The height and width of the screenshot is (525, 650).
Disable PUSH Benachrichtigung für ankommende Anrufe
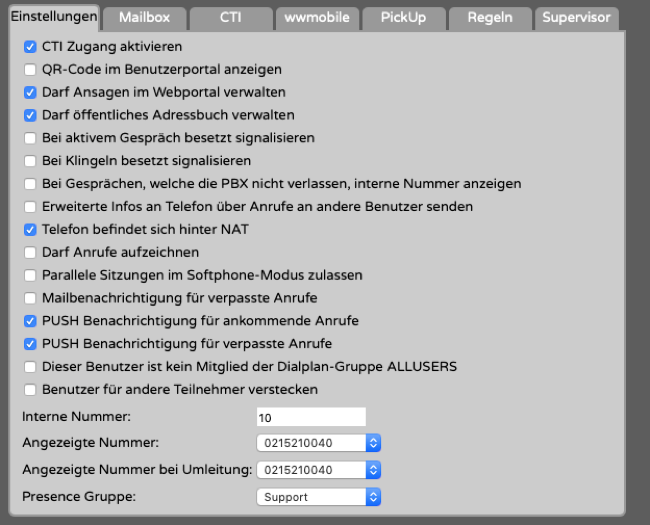[x=30, y=321]
